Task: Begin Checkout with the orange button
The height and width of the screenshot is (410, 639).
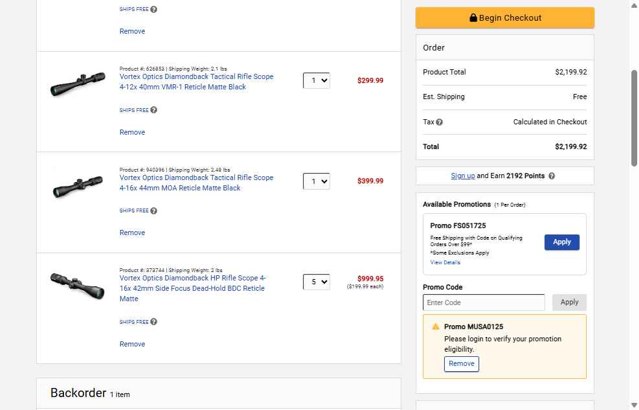Action: (x=505, y=18)
